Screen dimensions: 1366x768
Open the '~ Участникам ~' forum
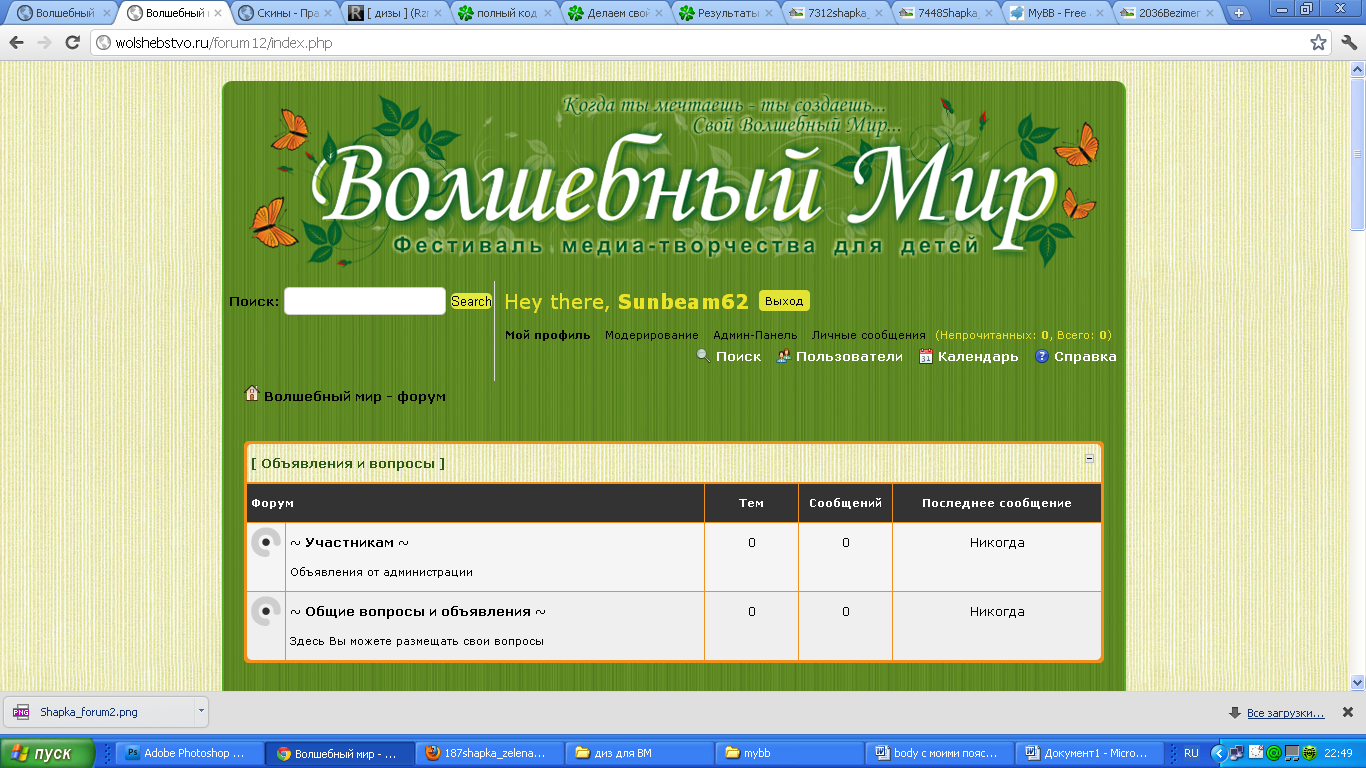tap(349, 542)
